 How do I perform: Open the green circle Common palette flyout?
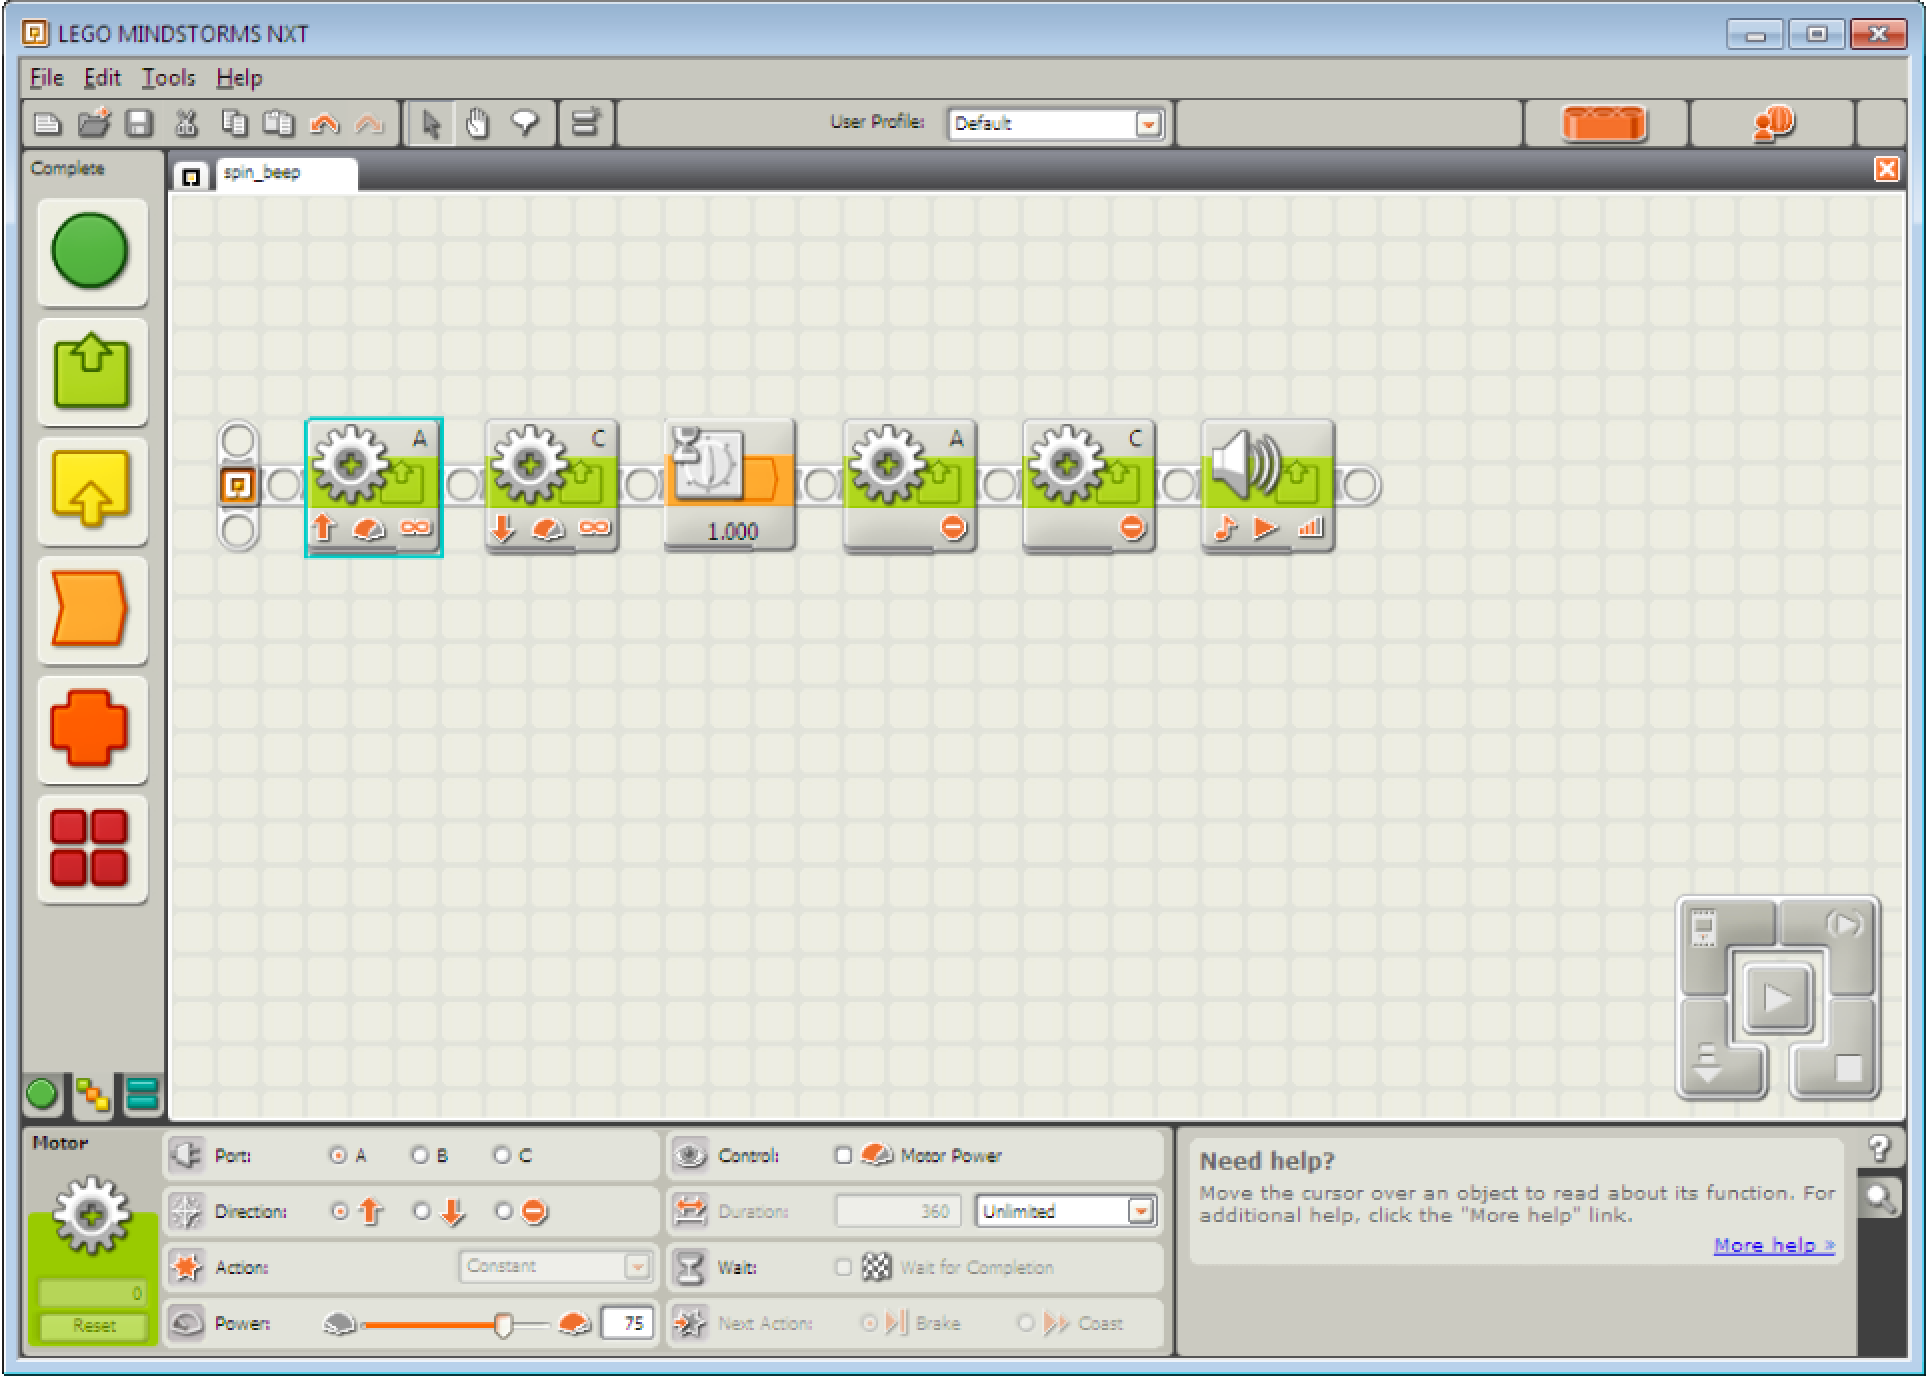pyautogui.click(x=91, y=252)
